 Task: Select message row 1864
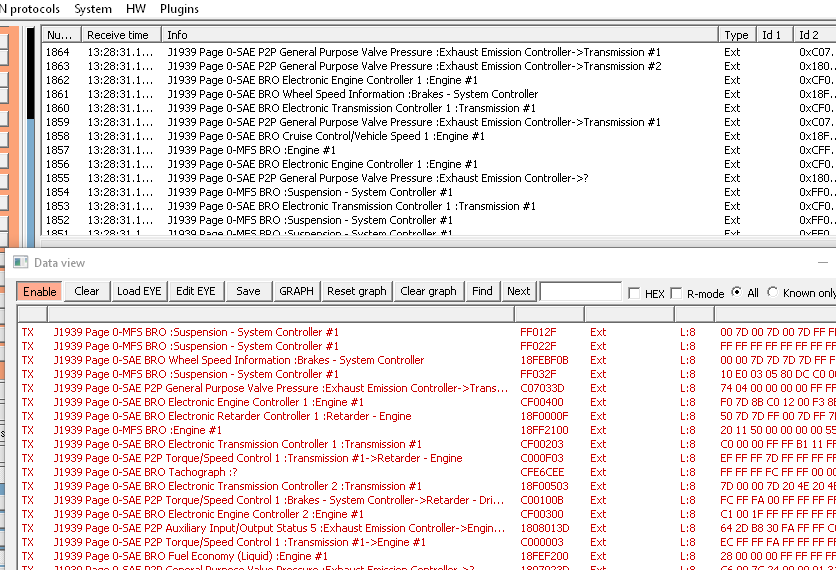point(439,52)
